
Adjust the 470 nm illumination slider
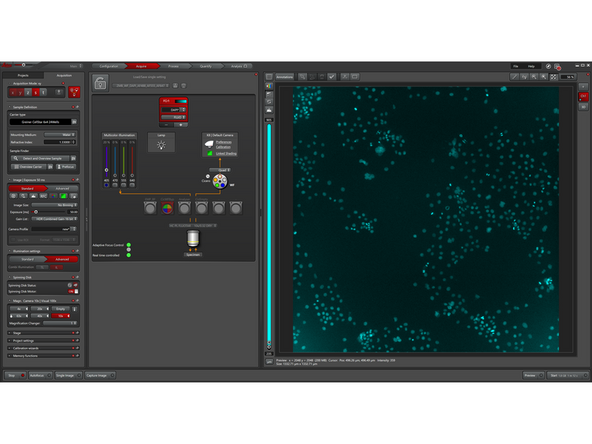[x=115, y=175]
